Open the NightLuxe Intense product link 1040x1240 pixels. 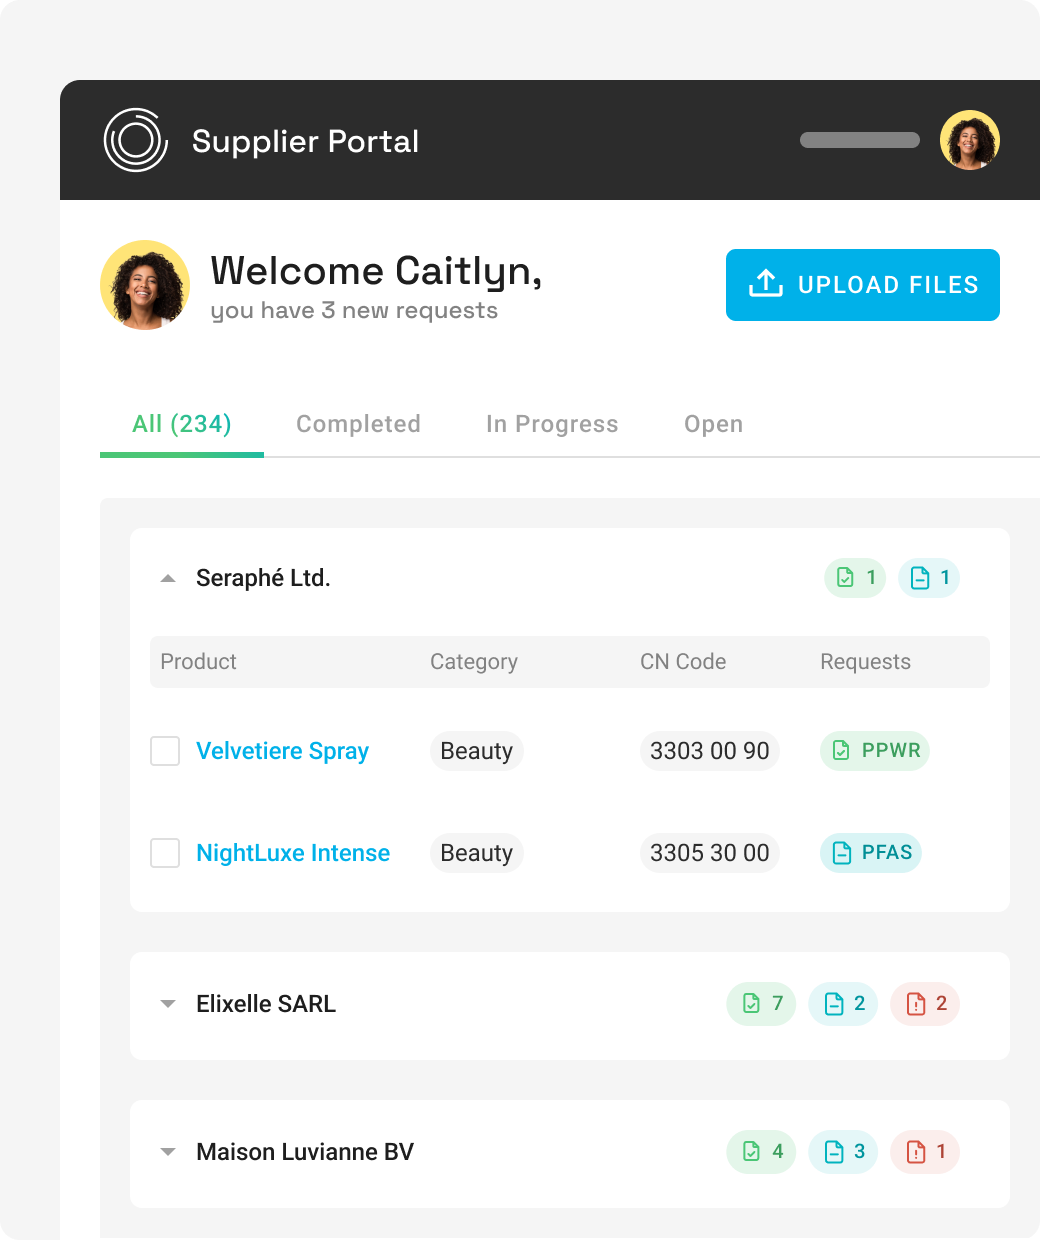coord(293,853)
